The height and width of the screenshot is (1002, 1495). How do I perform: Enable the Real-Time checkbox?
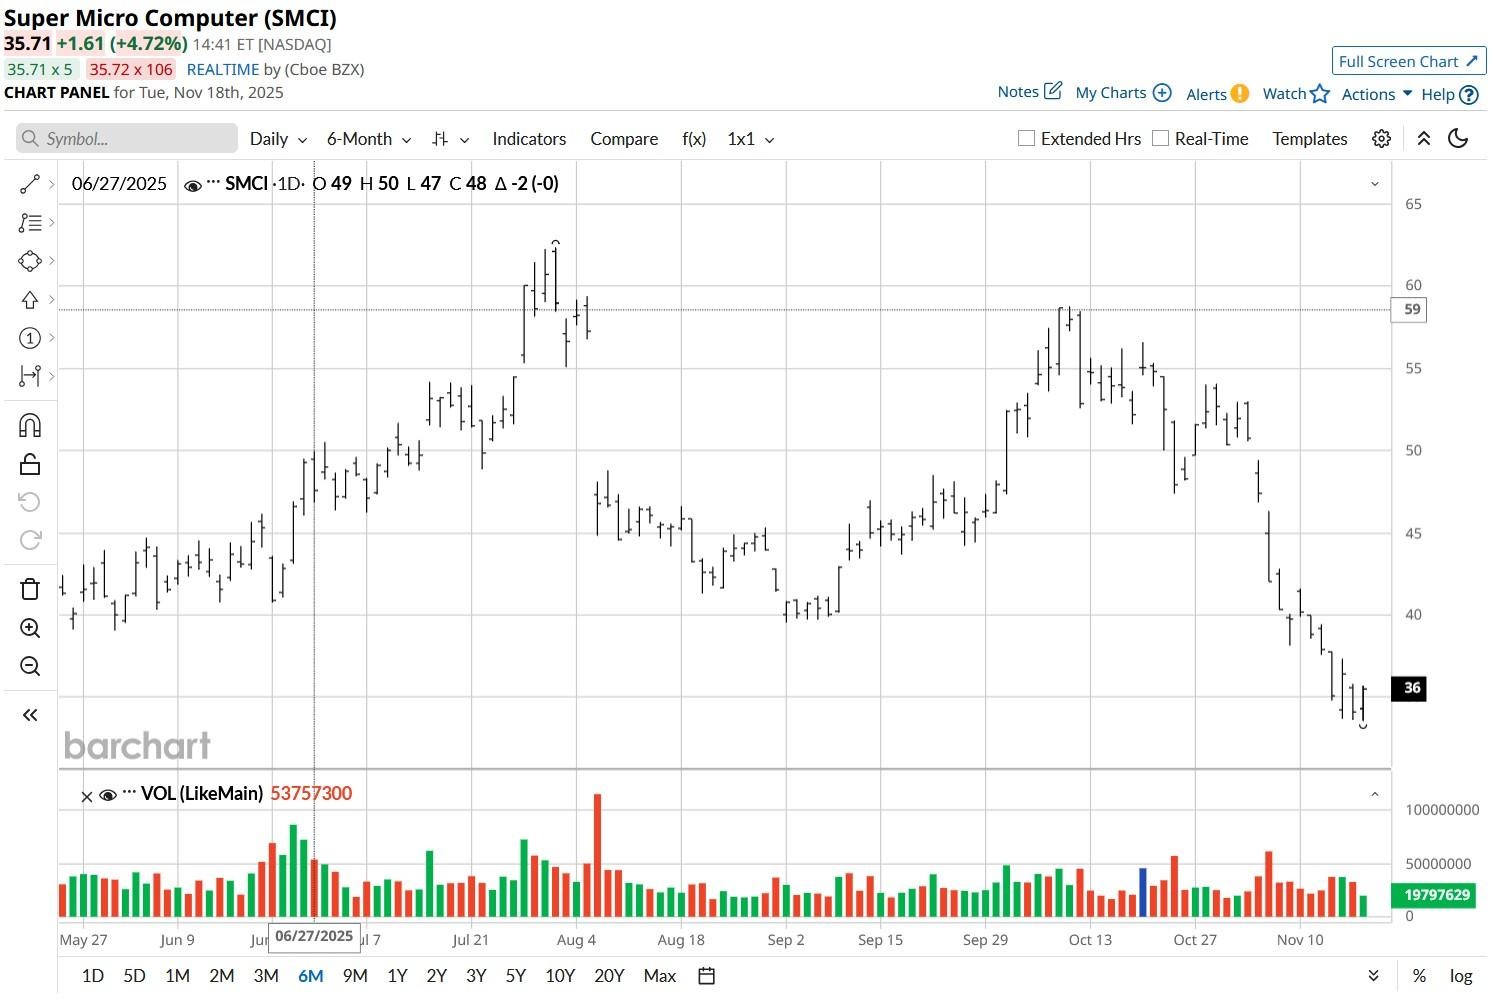1160,138
